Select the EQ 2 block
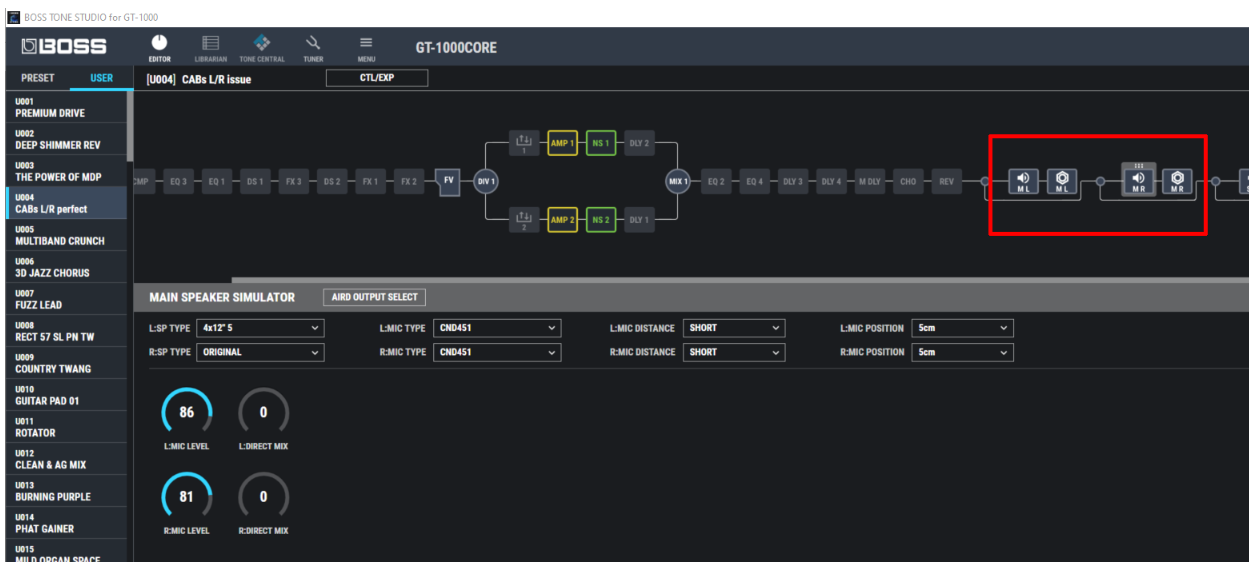This screenshot has width=1250, height=562. pos(716,181)
